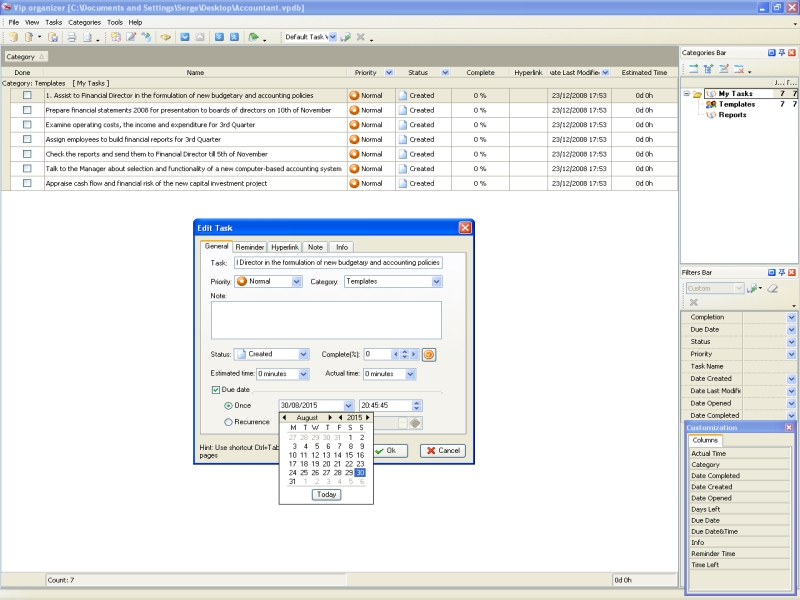800x600 pixels.
Task: Go to previous year in calendar
Action: 340,417
